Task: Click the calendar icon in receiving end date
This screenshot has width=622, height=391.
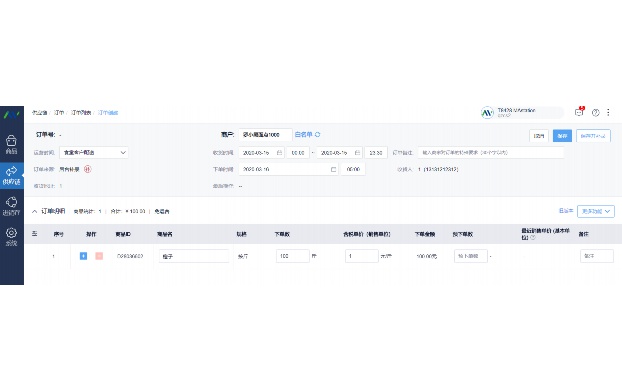Action: [x=357, y=153]
